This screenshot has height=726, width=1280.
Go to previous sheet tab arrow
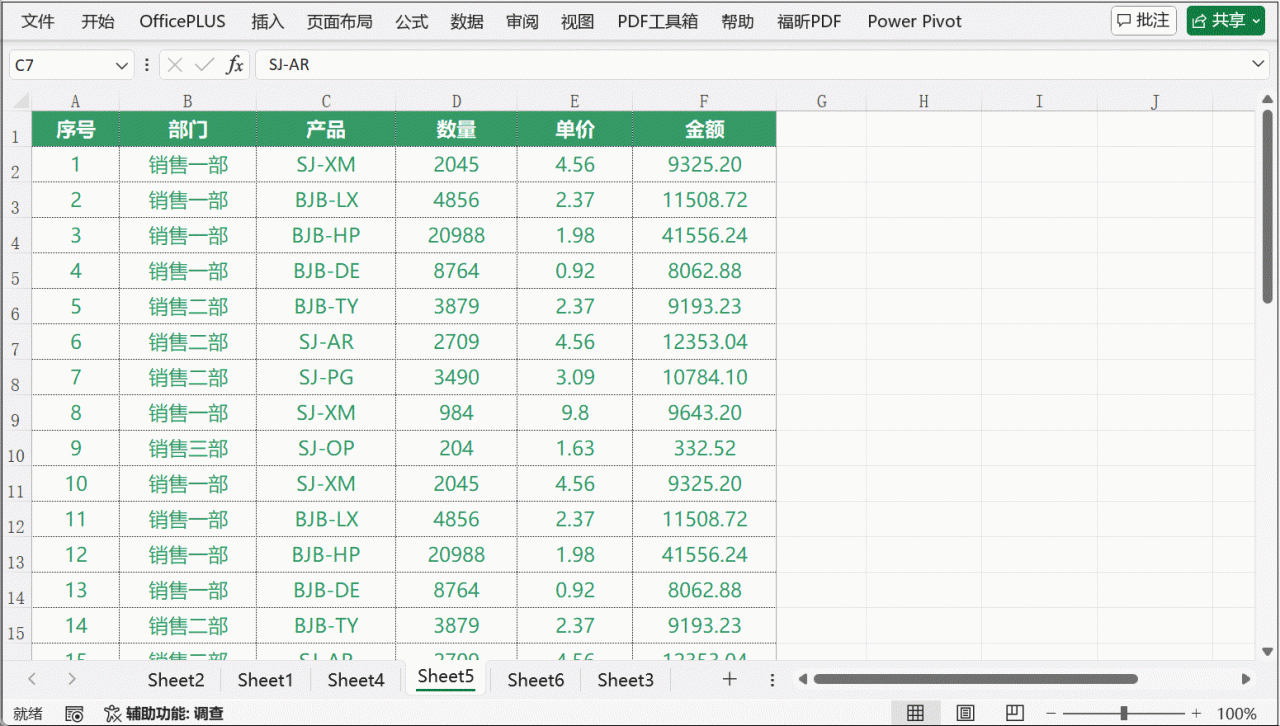(32, 680)
